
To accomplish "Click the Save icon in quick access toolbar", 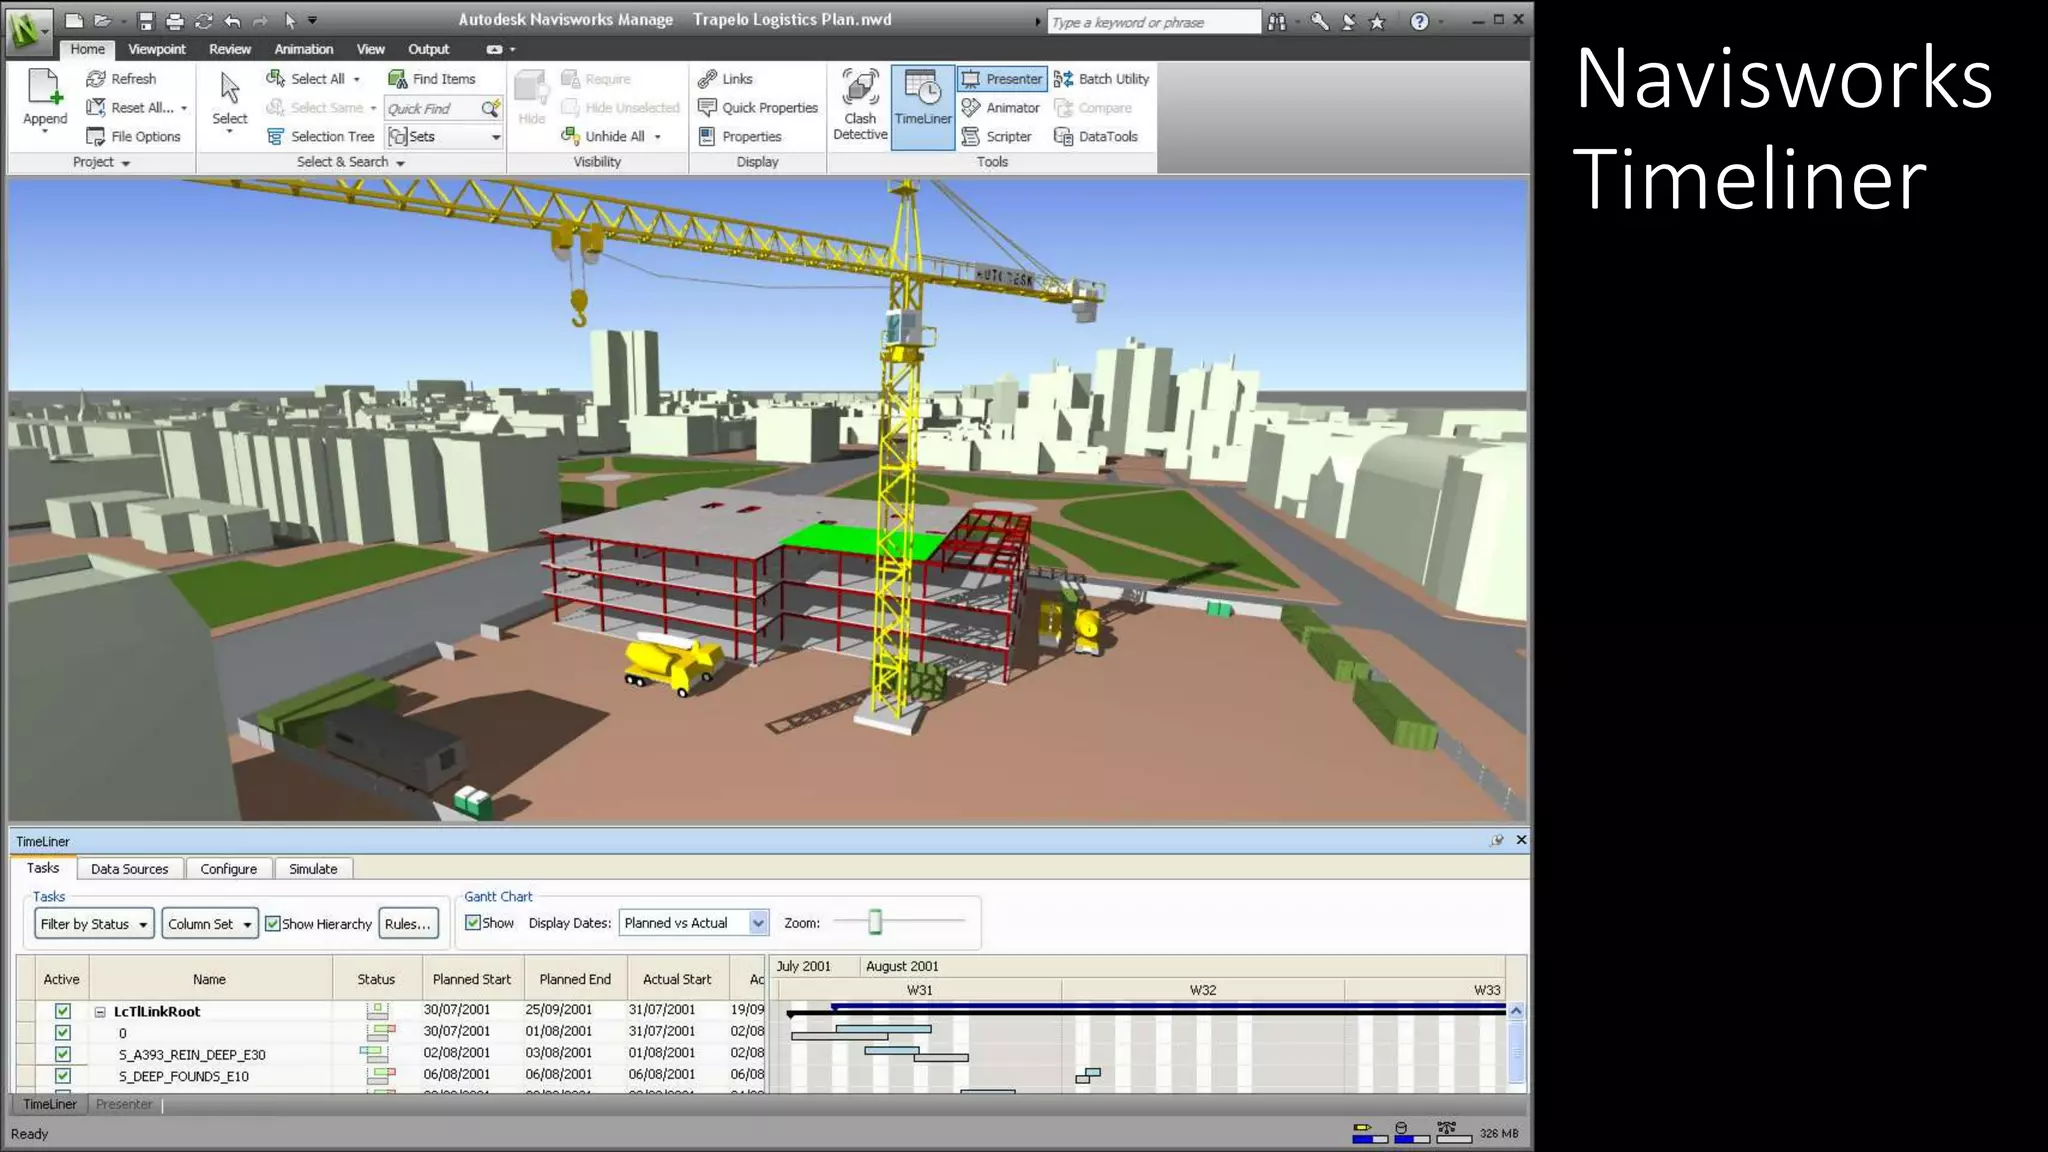I will pos(146,21).
